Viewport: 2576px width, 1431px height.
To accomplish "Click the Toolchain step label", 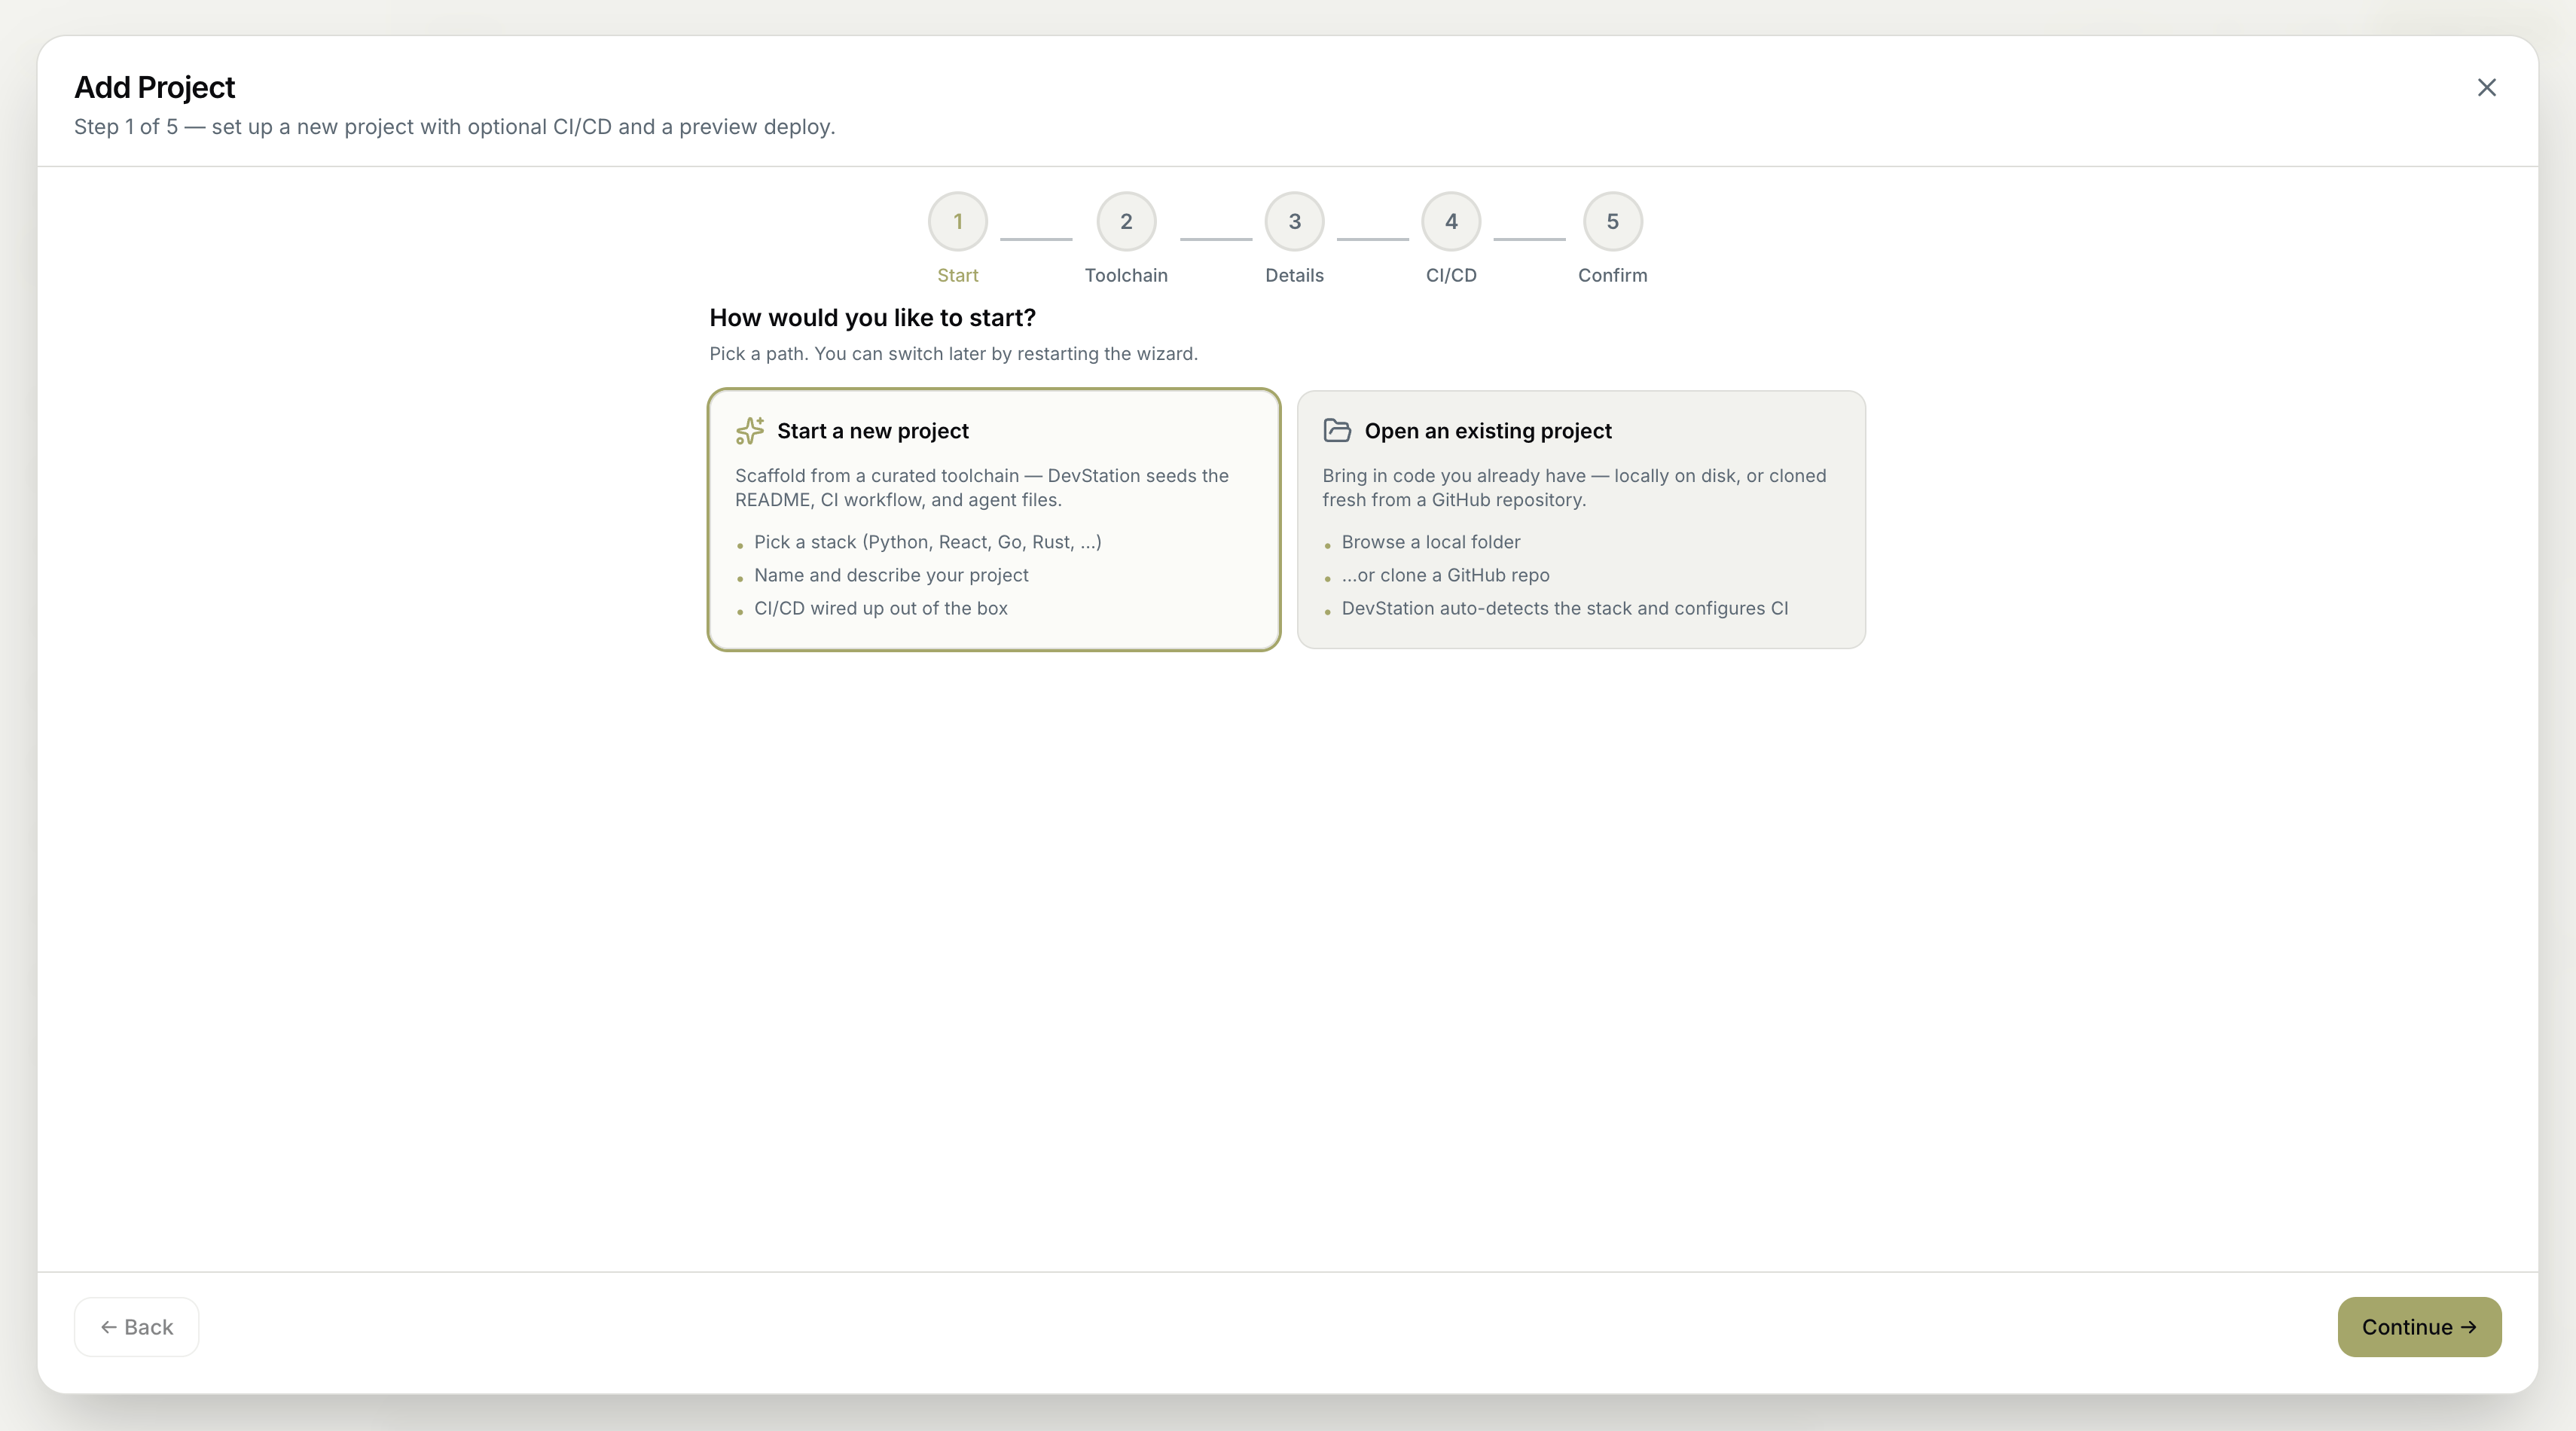I will [1126, 275].
